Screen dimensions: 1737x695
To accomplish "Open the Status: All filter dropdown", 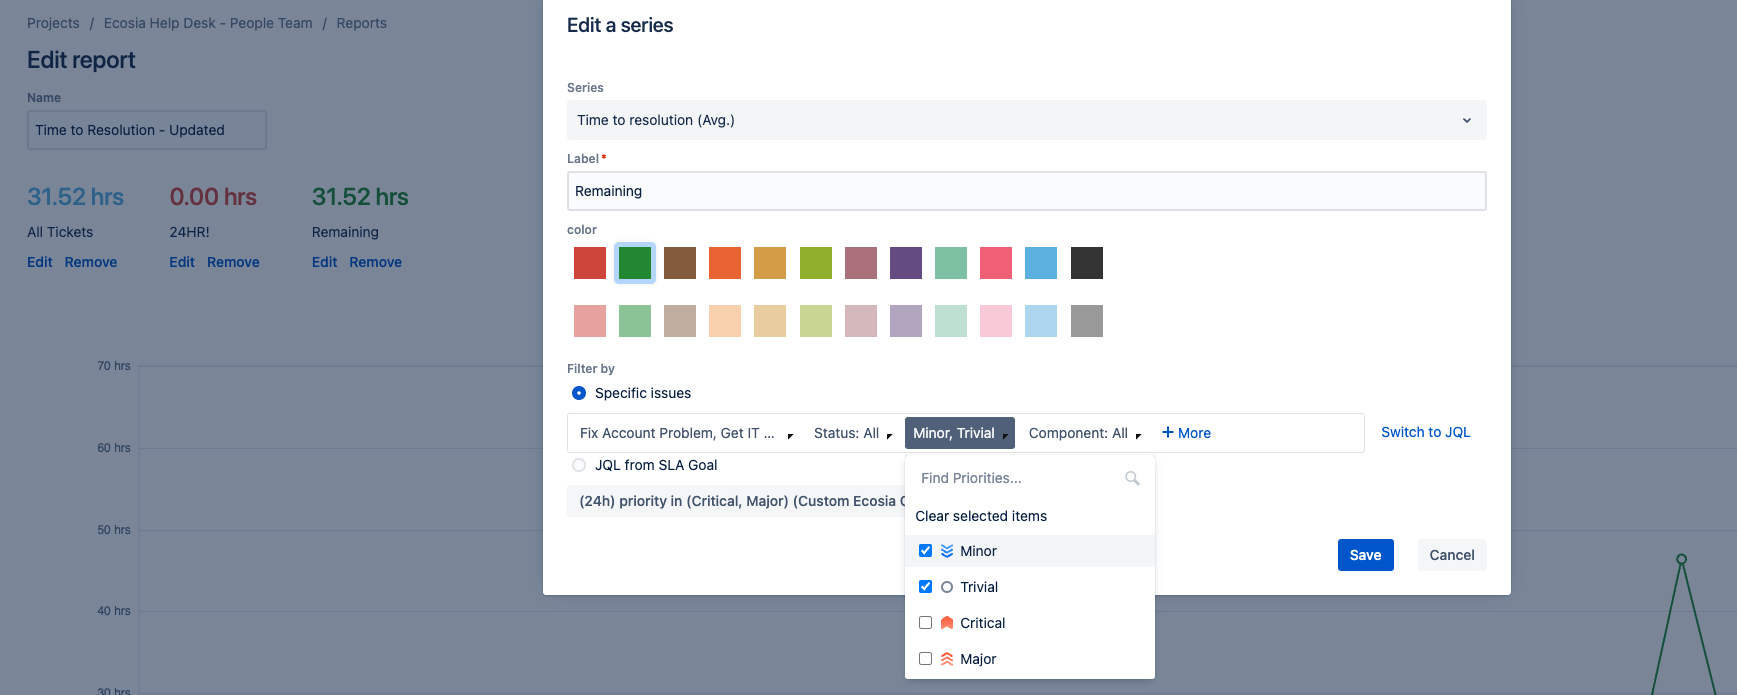I will tap(852, 433).
